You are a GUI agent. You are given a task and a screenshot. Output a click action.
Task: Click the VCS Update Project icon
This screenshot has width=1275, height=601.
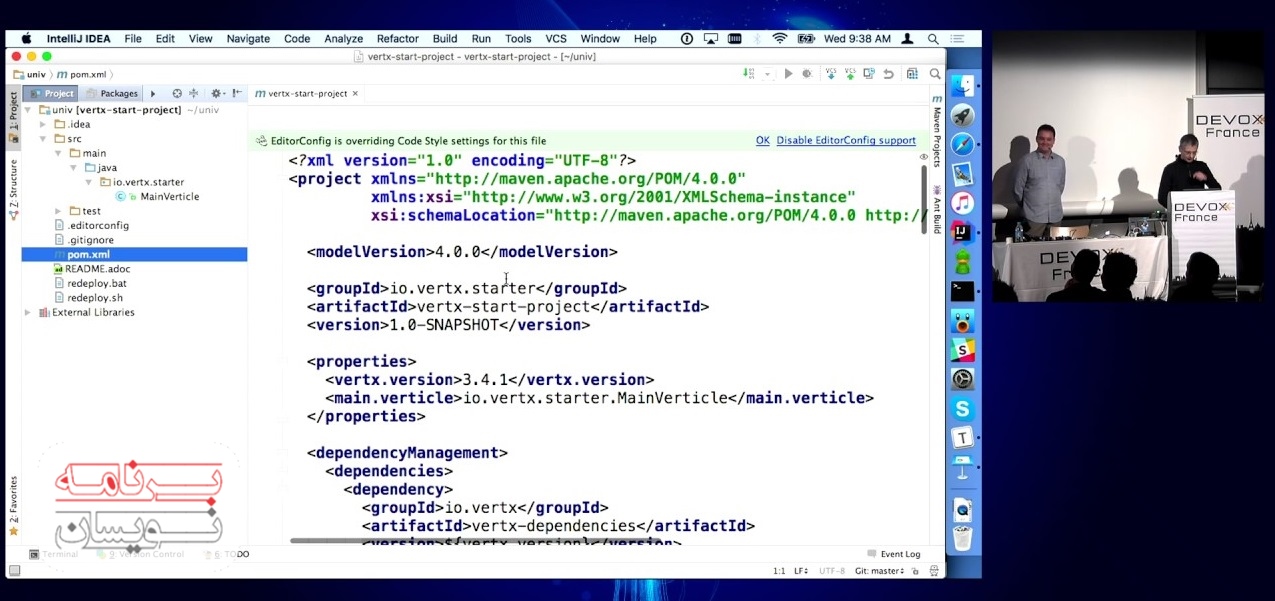831,74
